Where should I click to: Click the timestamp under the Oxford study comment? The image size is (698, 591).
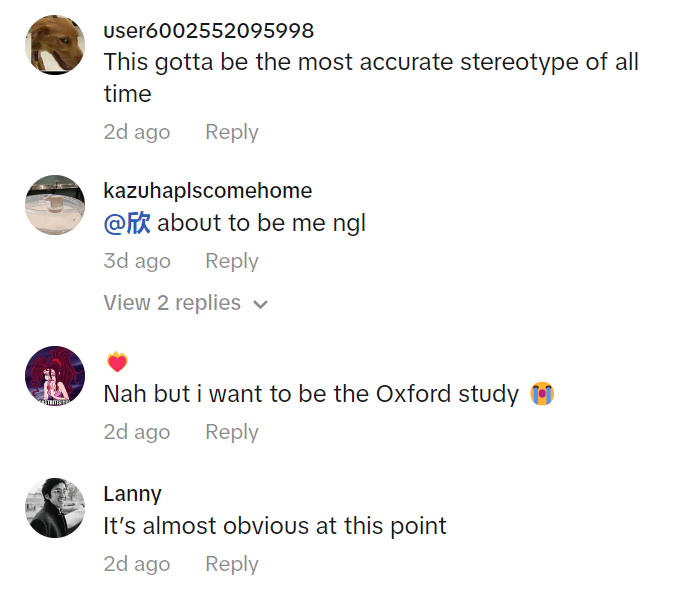tap(136, 432)
